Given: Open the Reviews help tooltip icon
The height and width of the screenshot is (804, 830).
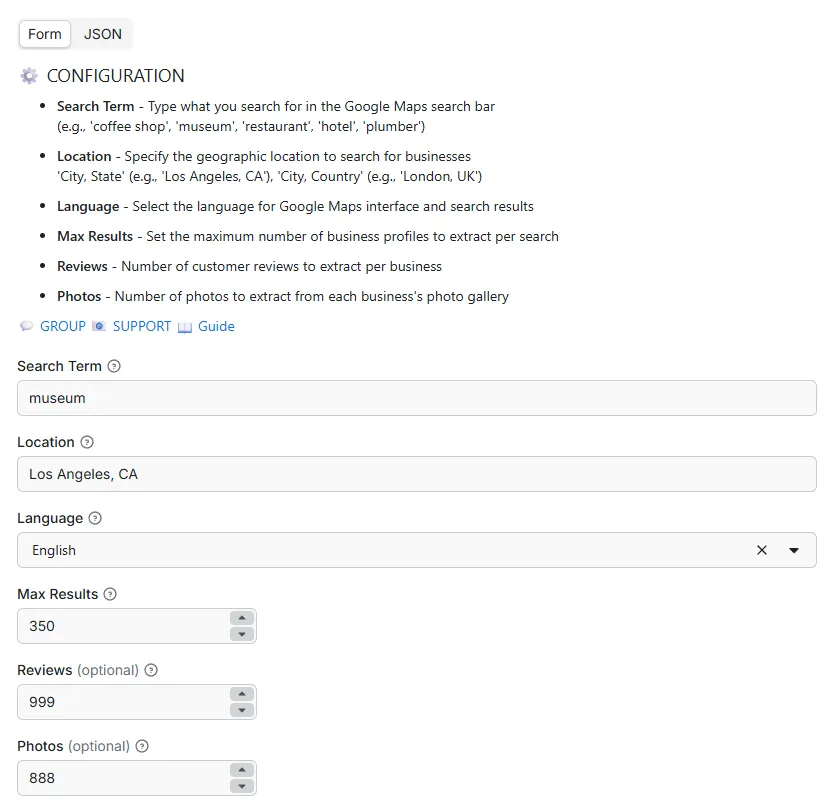Looking at the screenshot, I should tap(151, 670).
